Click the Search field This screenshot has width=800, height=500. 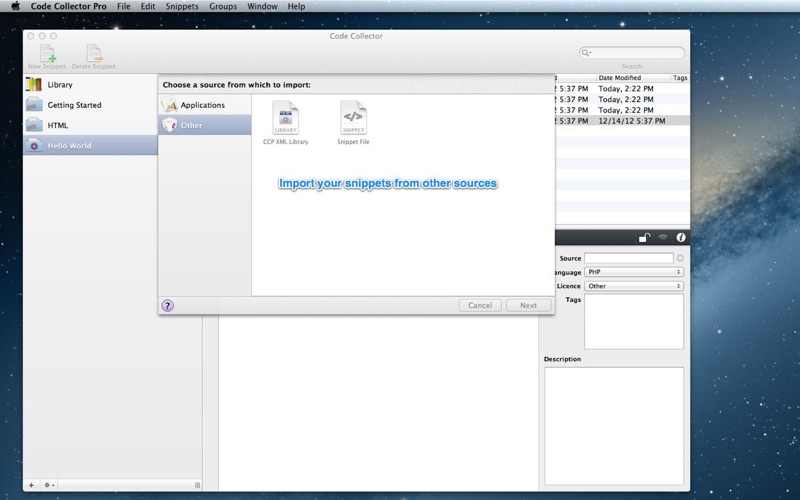pos(632,53)
